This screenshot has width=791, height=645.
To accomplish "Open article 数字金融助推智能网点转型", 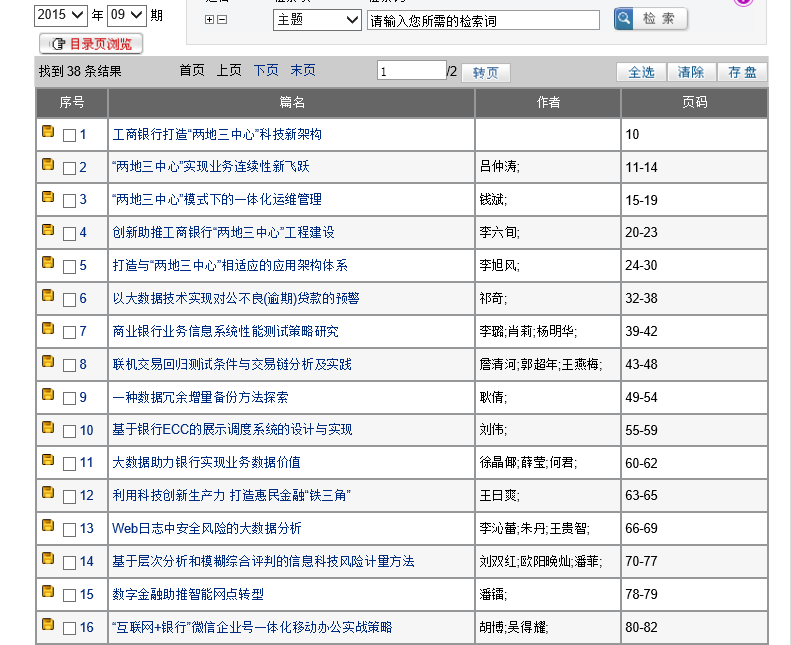I will click(x=188, y=594).
